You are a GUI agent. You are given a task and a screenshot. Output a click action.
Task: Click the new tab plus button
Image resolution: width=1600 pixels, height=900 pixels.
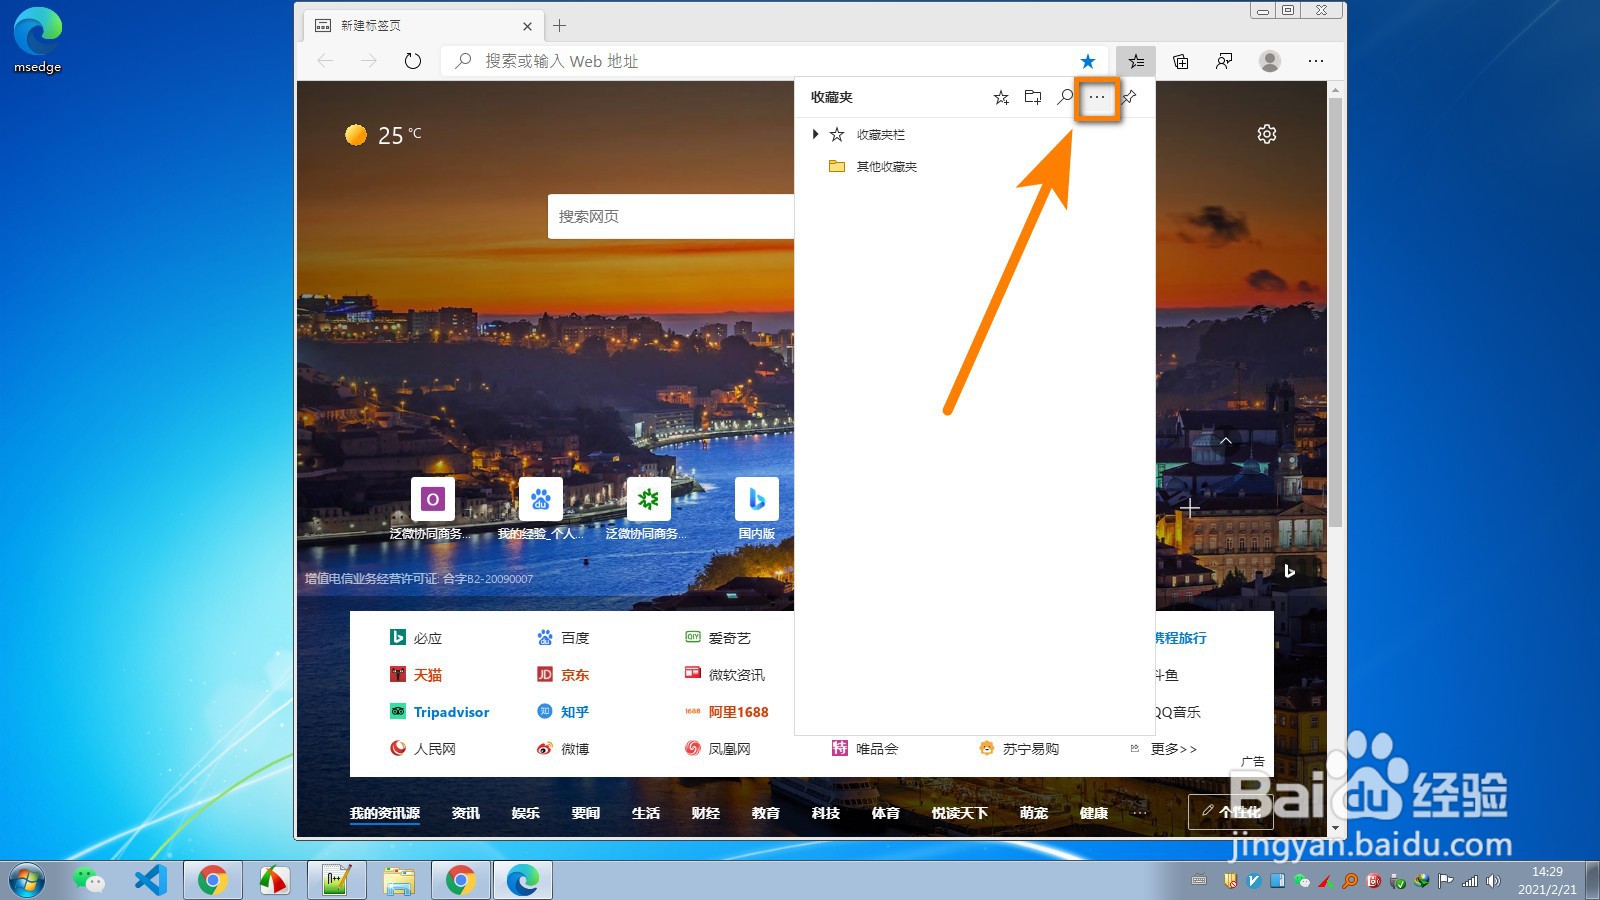point(560,25)
